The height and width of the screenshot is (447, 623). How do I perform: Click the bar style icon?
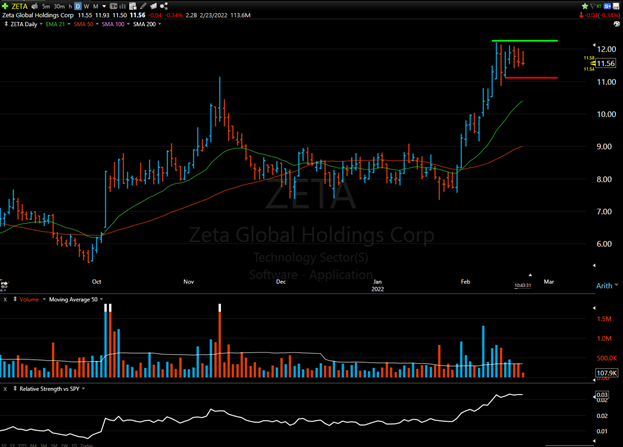tap(123, 6)
